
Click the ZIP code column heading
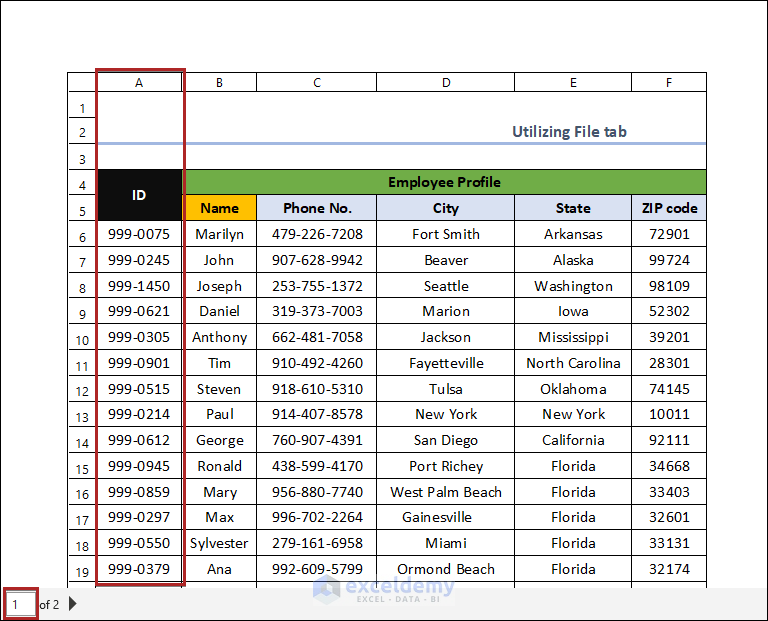669,208
